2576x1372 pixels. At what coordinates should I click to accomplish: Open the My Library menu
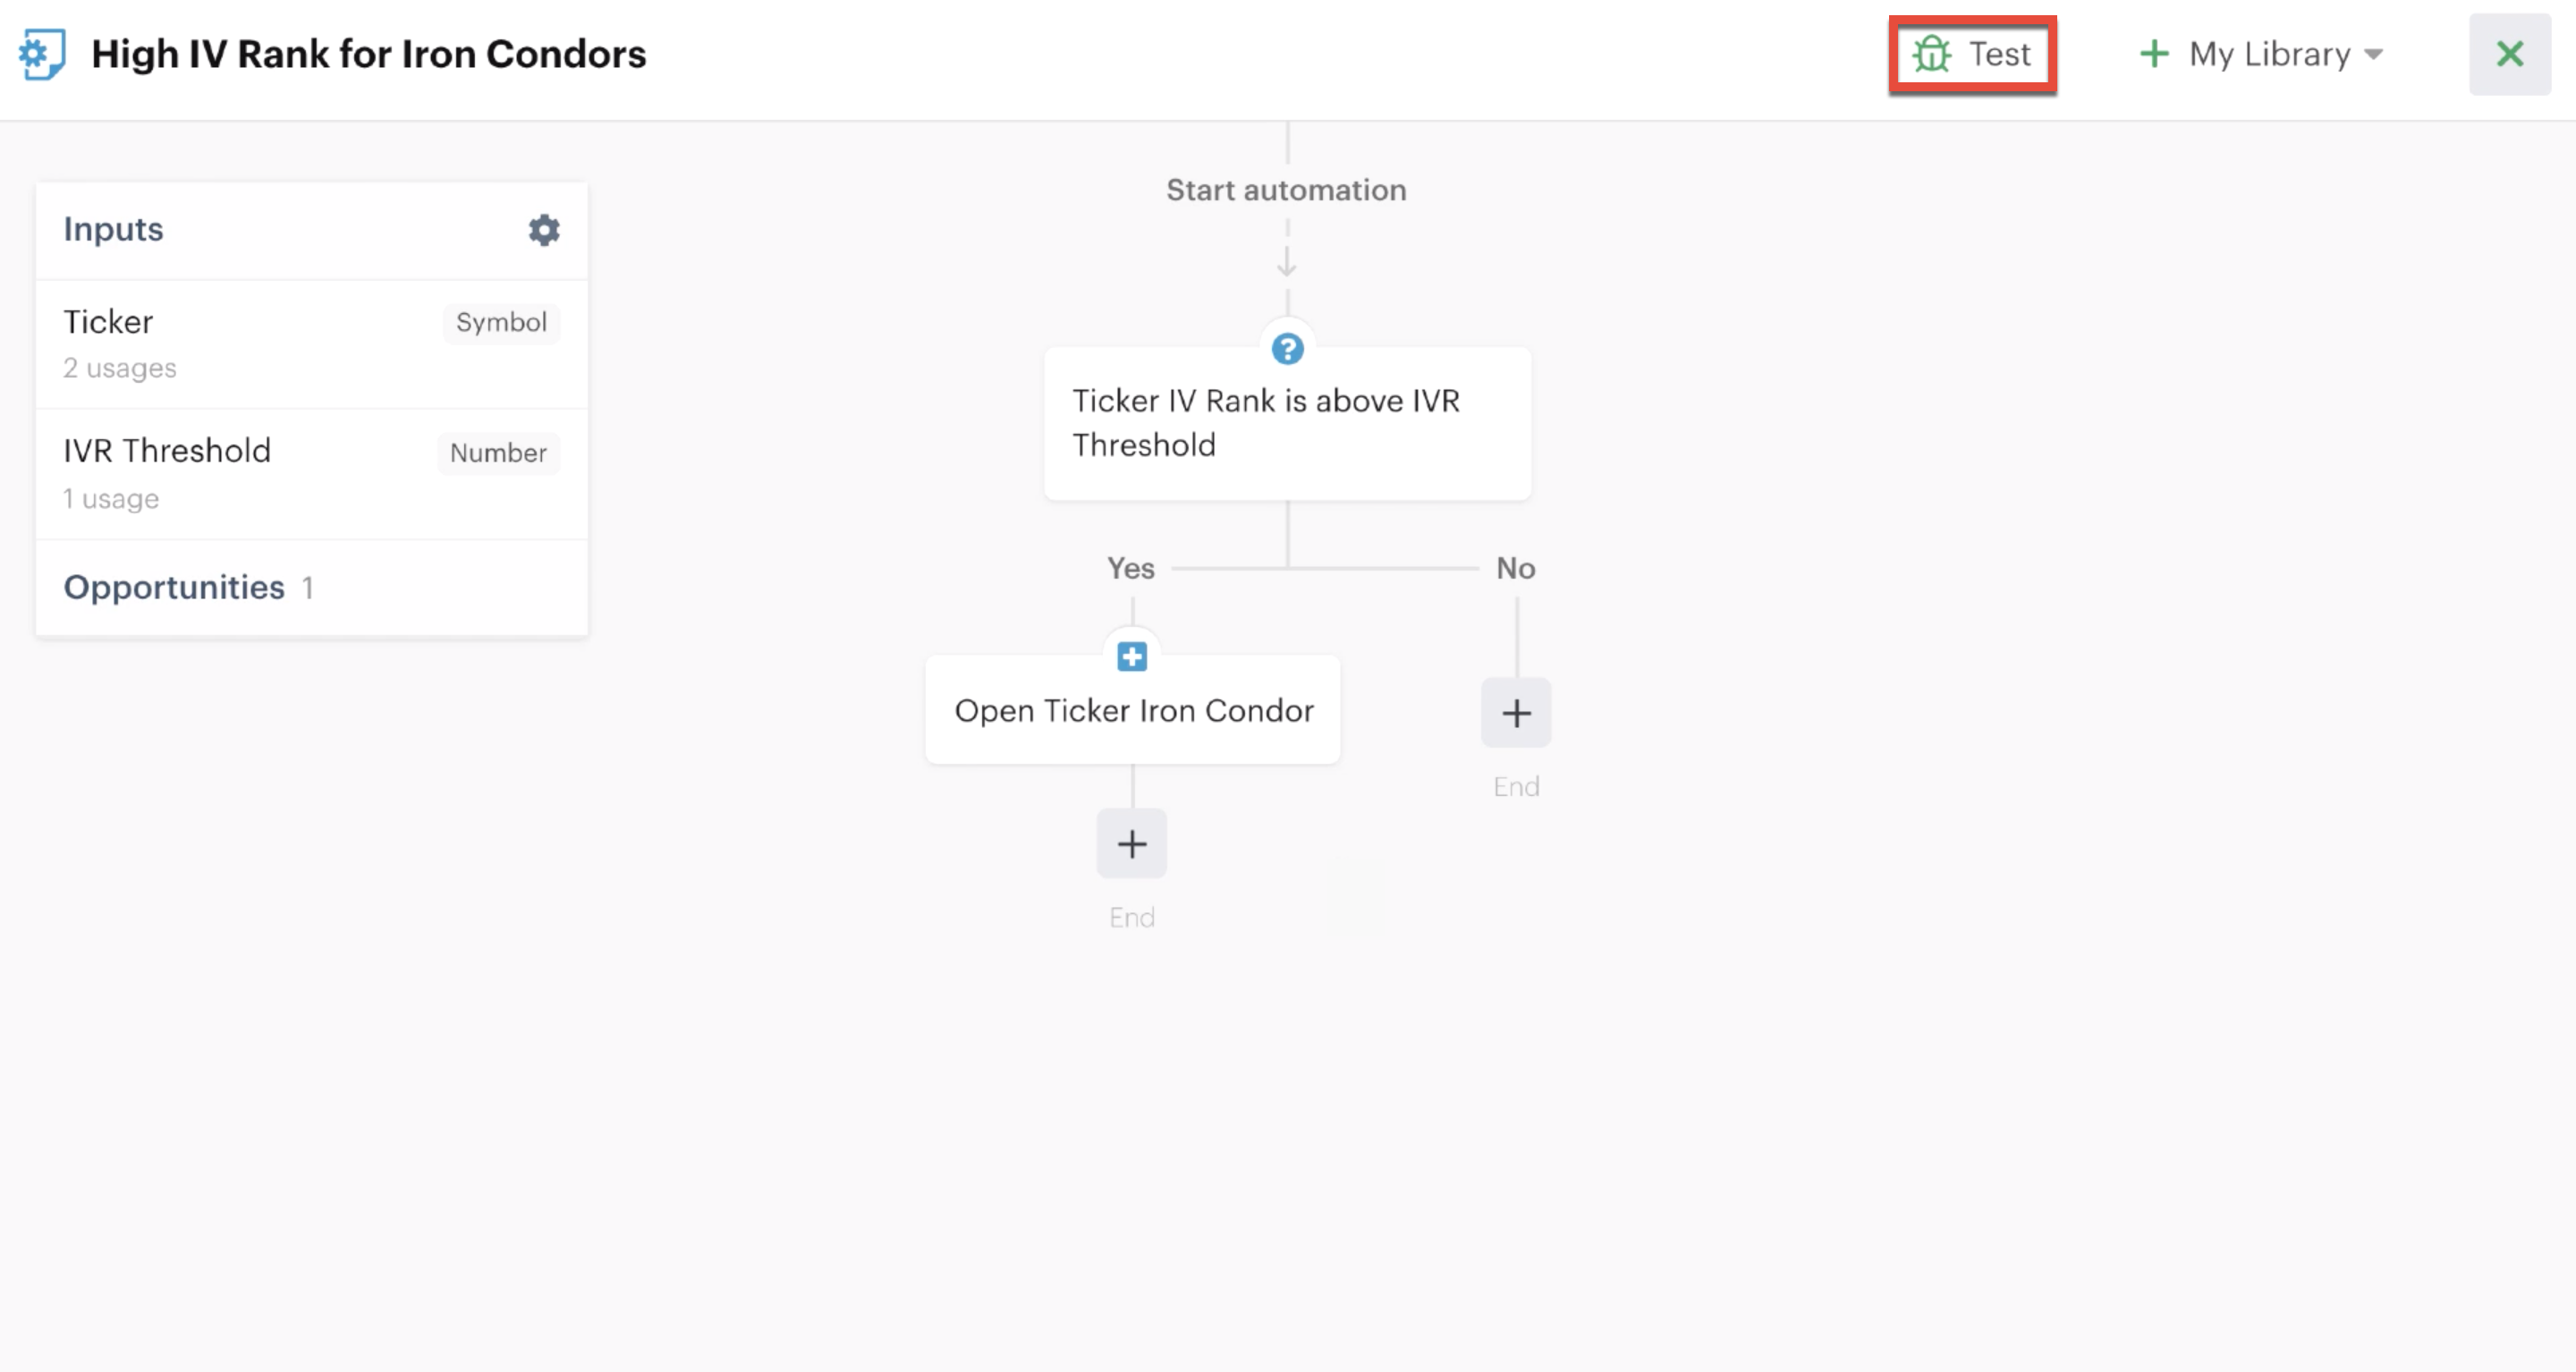pos(2261,54)
